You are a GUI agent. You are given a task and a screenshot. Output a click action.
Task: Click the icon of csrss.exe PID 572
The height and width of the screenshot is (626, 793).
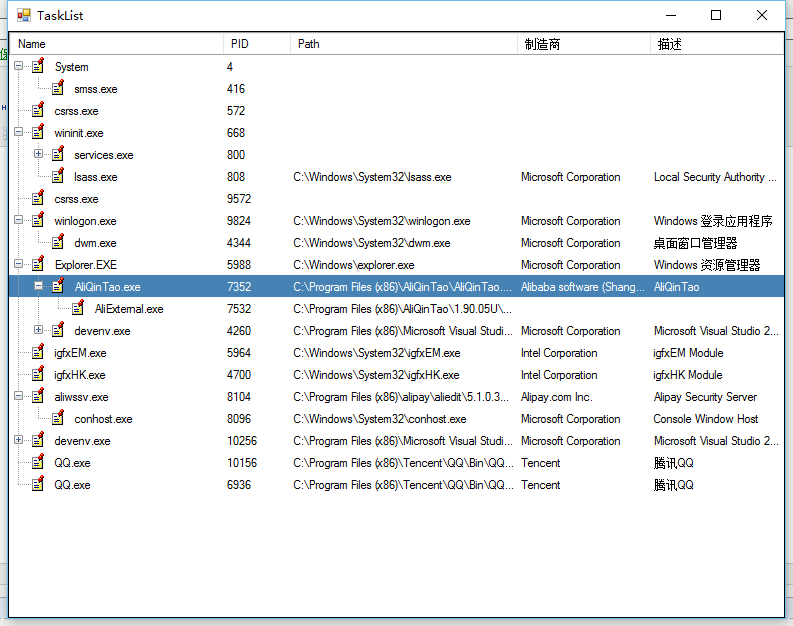pyautogui.click(x=38, y=110)
